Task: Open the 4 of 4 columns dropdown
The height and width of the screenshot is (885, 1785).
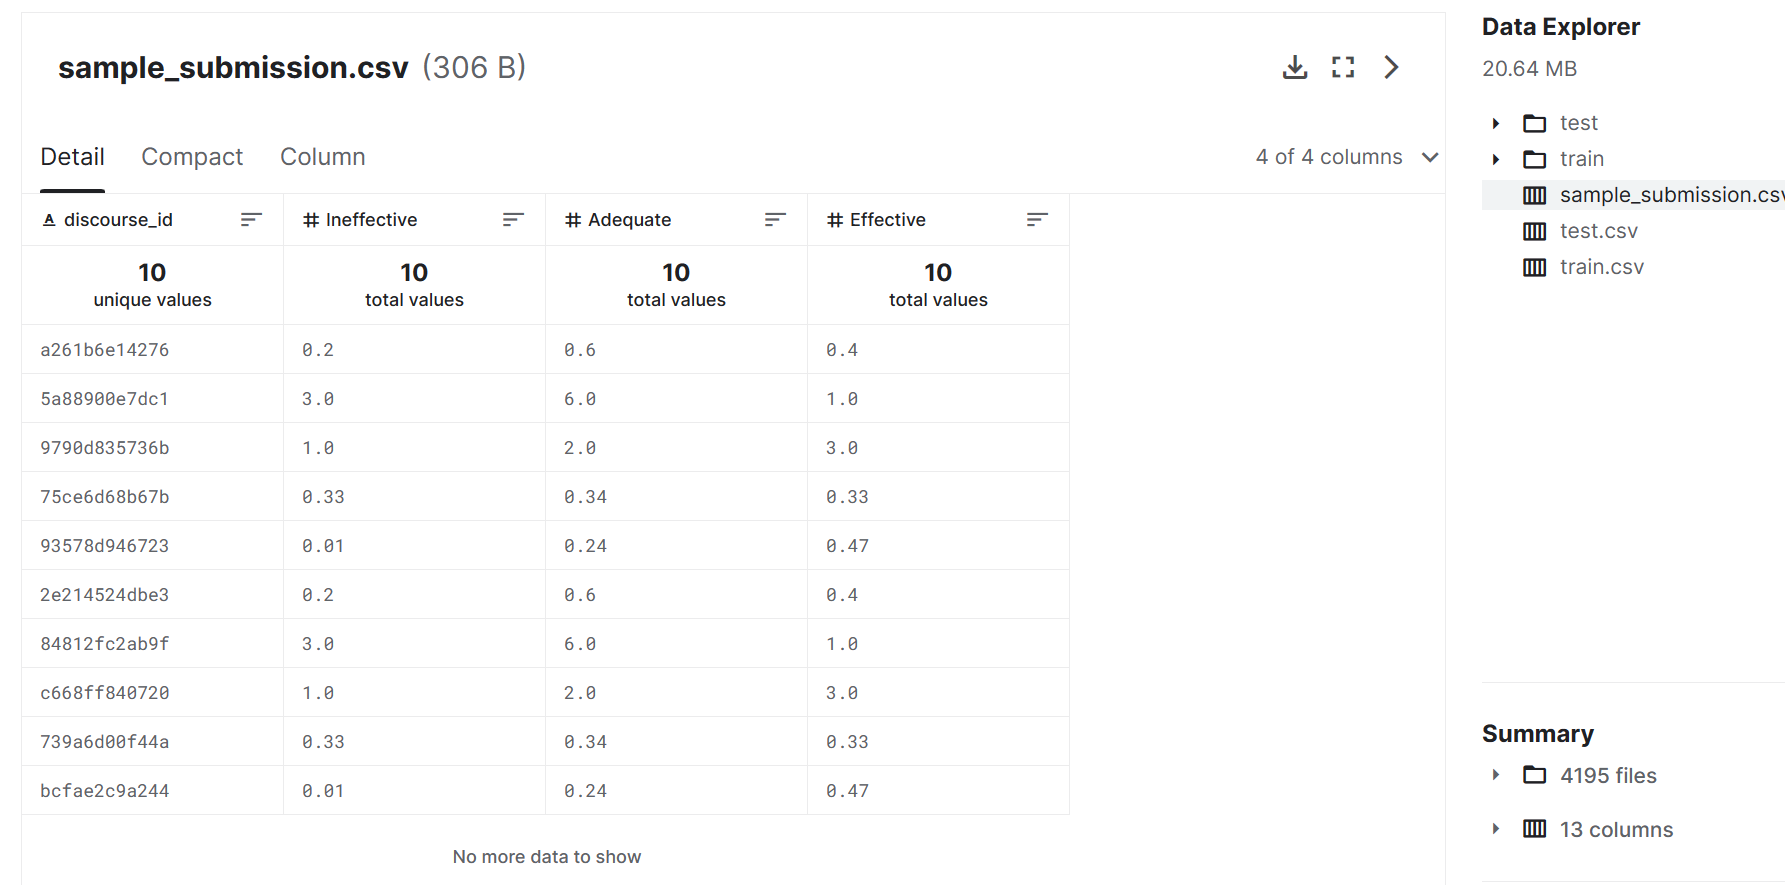Action: 1346,157
